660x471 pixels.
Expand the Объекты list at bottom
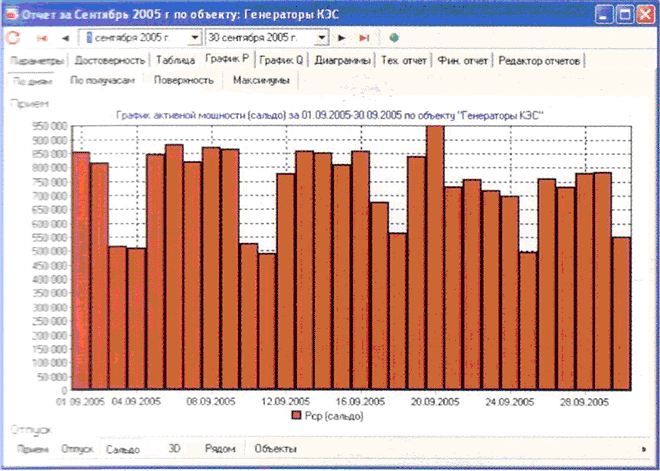pyautogui.click(x=275, y=450)
